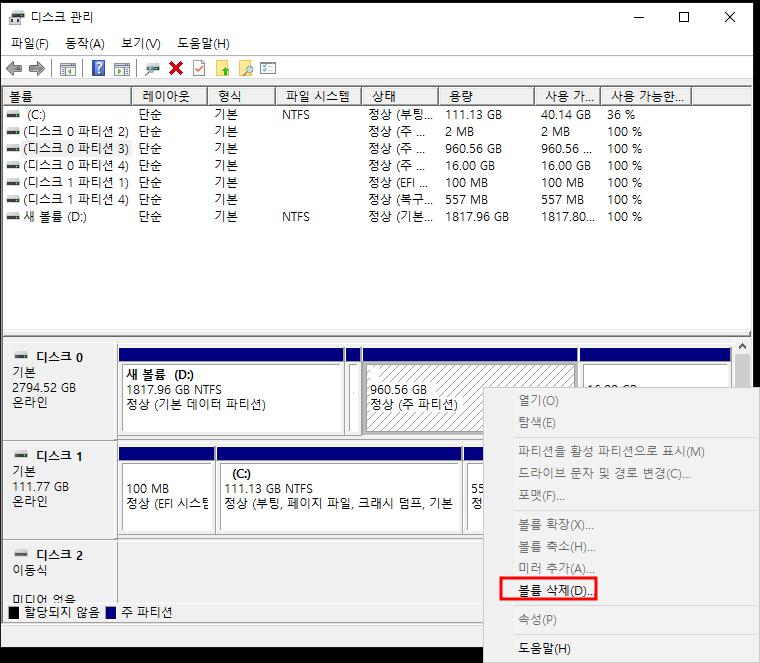
Task: Open the 파일(F) menu
Action: (x=30, y=44)
